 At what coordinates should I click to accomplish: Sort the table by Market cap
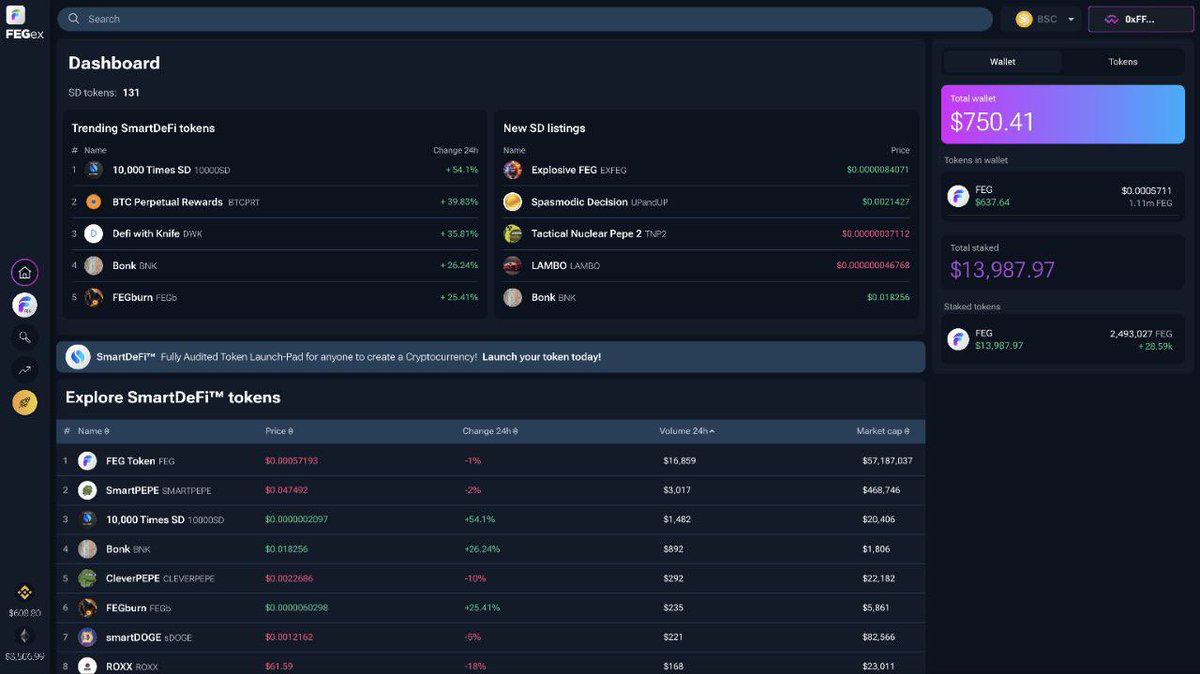880,431
